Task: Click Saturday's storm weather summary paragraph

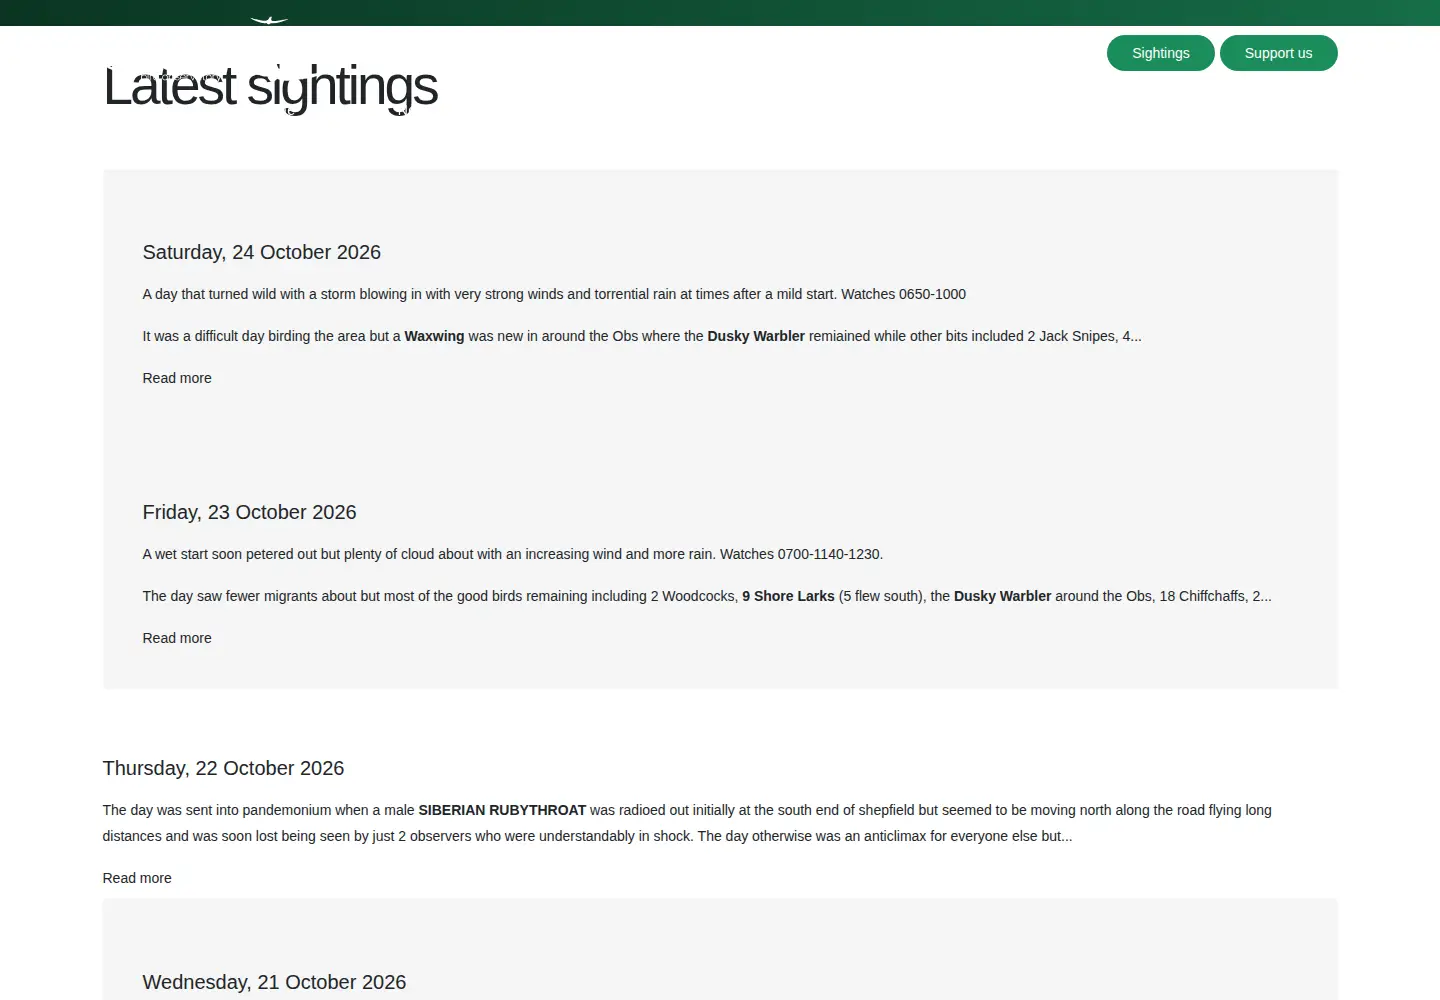Action: (554, 294)
